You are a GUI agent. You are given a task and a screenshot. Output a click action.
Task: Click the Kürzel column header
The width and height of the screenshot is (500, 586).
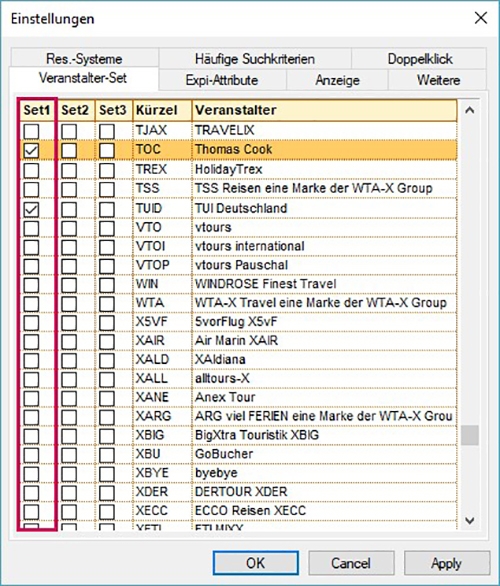(x=162, y=110)
